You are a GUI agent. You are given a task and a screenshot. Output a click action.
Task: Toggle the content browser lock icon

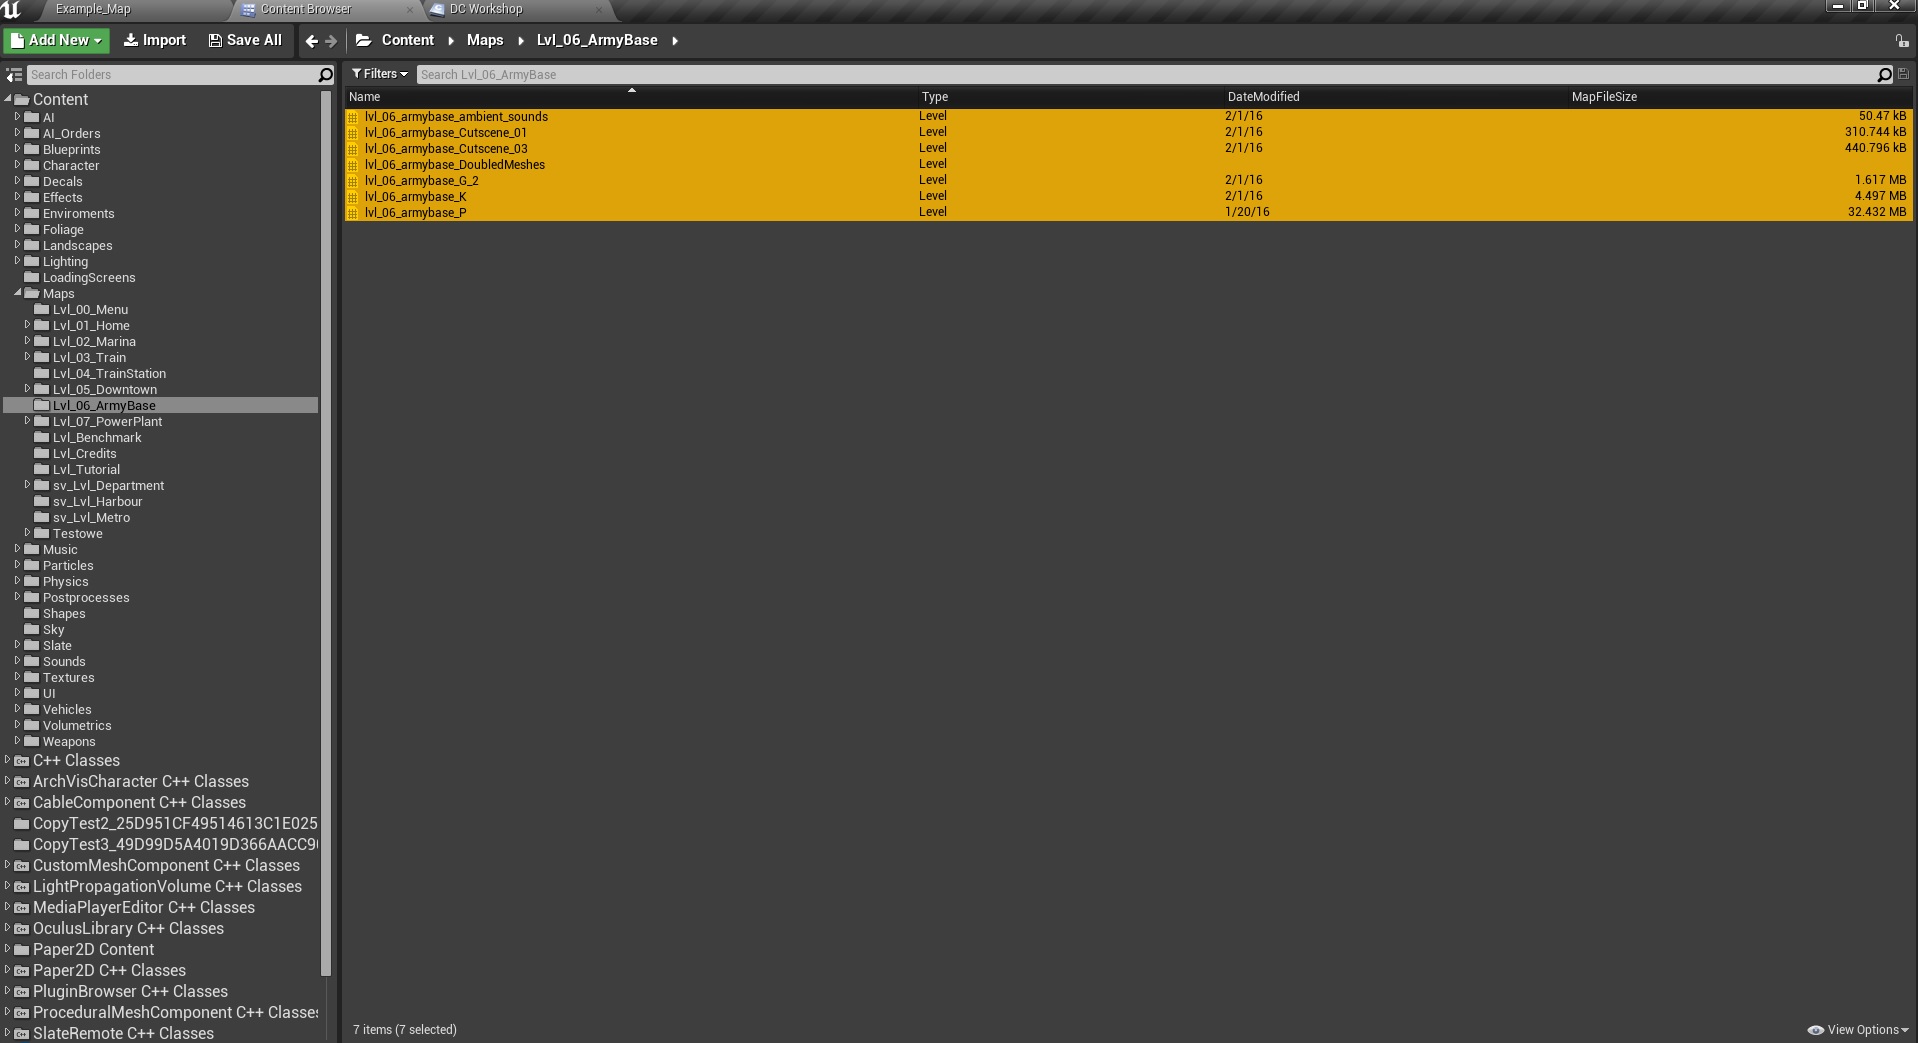click(1901, 41)
